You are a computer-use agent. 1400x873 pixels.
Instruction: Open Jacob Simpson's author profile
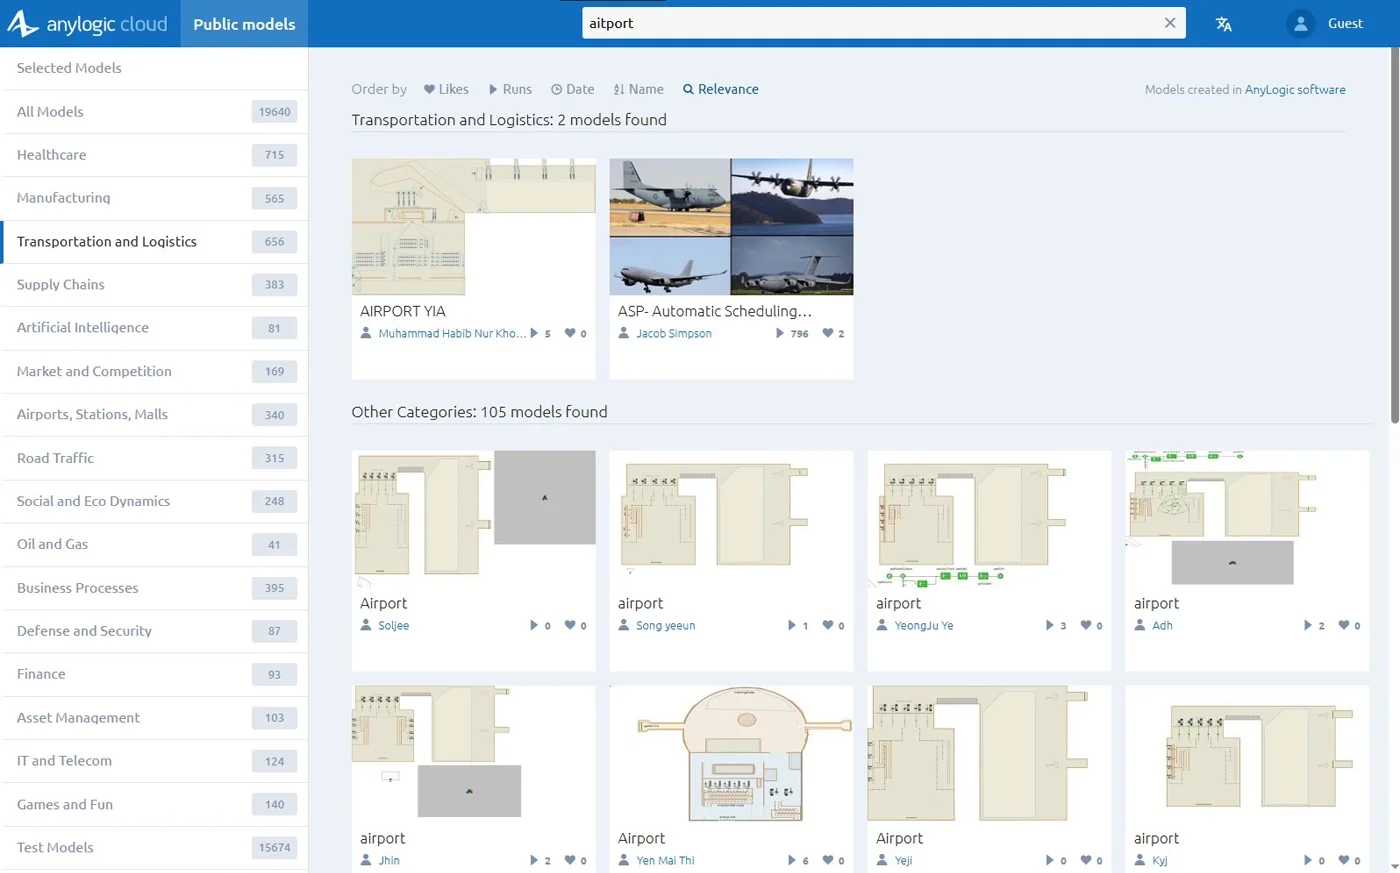pyautogui.click(x=673, y=334)
